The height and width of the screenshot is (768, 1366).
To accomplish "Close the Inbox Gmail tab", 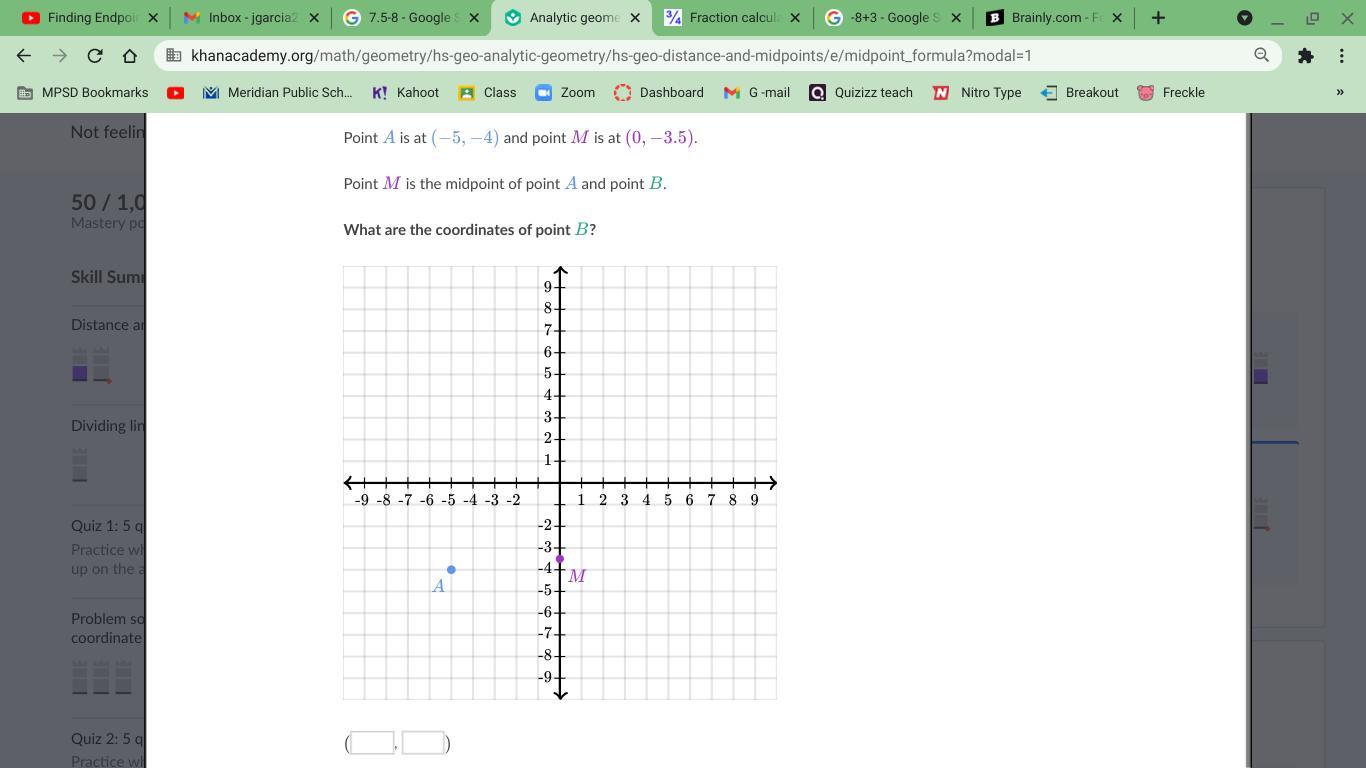I will coord(314,18).
